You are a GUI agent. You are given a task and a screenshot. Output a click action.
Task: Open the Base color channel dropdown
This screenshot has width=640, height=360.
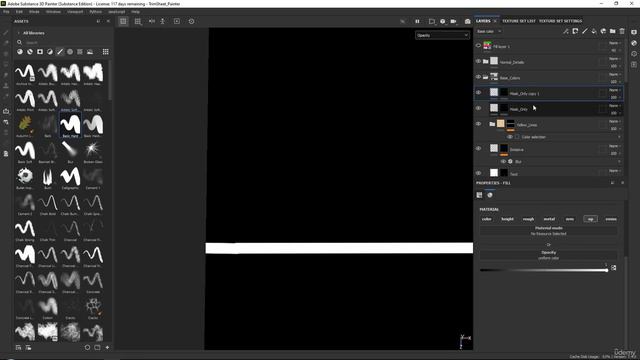coord(489,31)
